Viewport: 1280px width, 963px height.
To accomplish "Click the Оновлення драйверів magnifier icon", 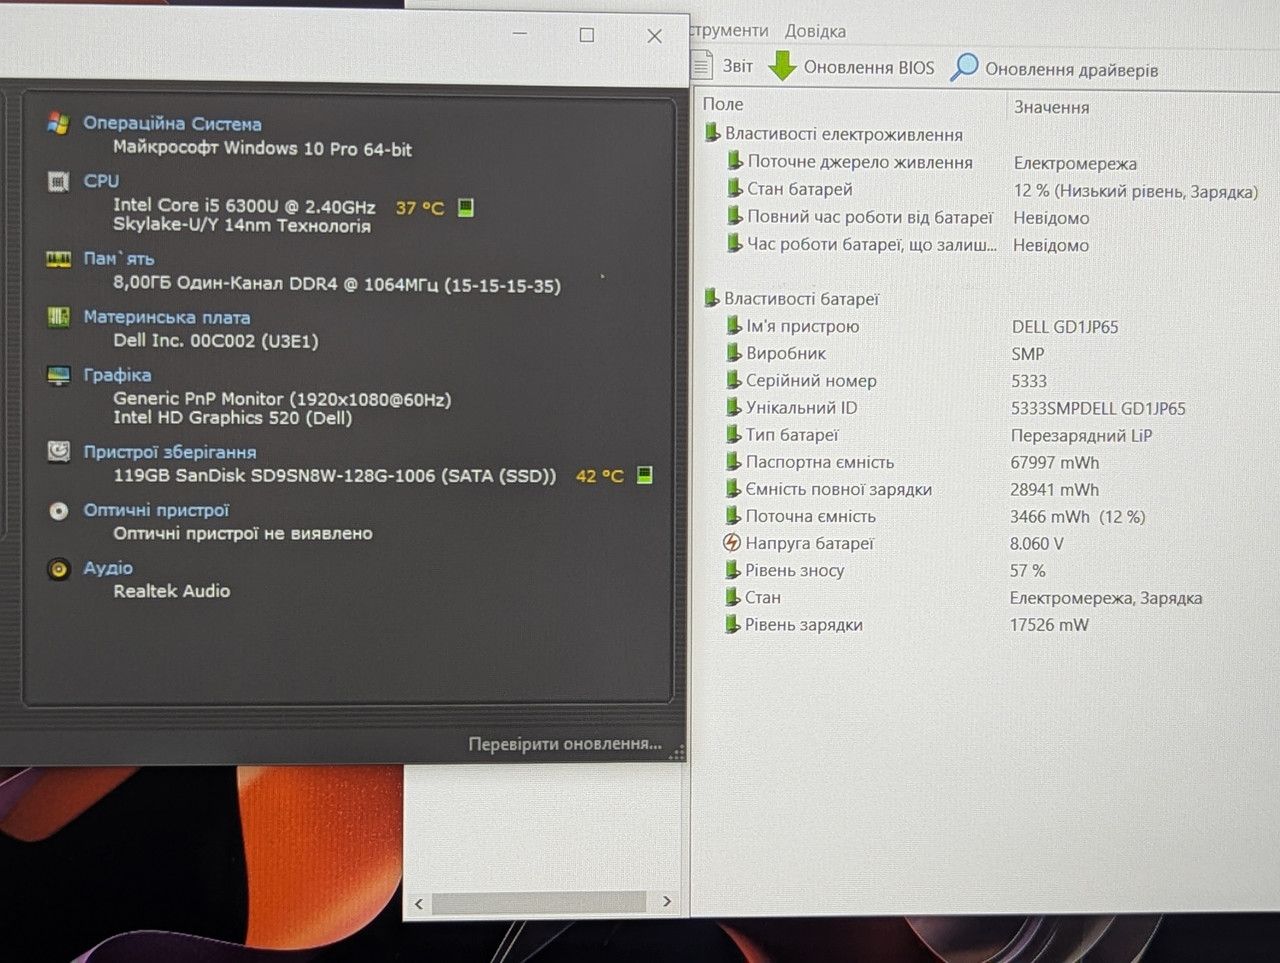I will coord(964,67).
